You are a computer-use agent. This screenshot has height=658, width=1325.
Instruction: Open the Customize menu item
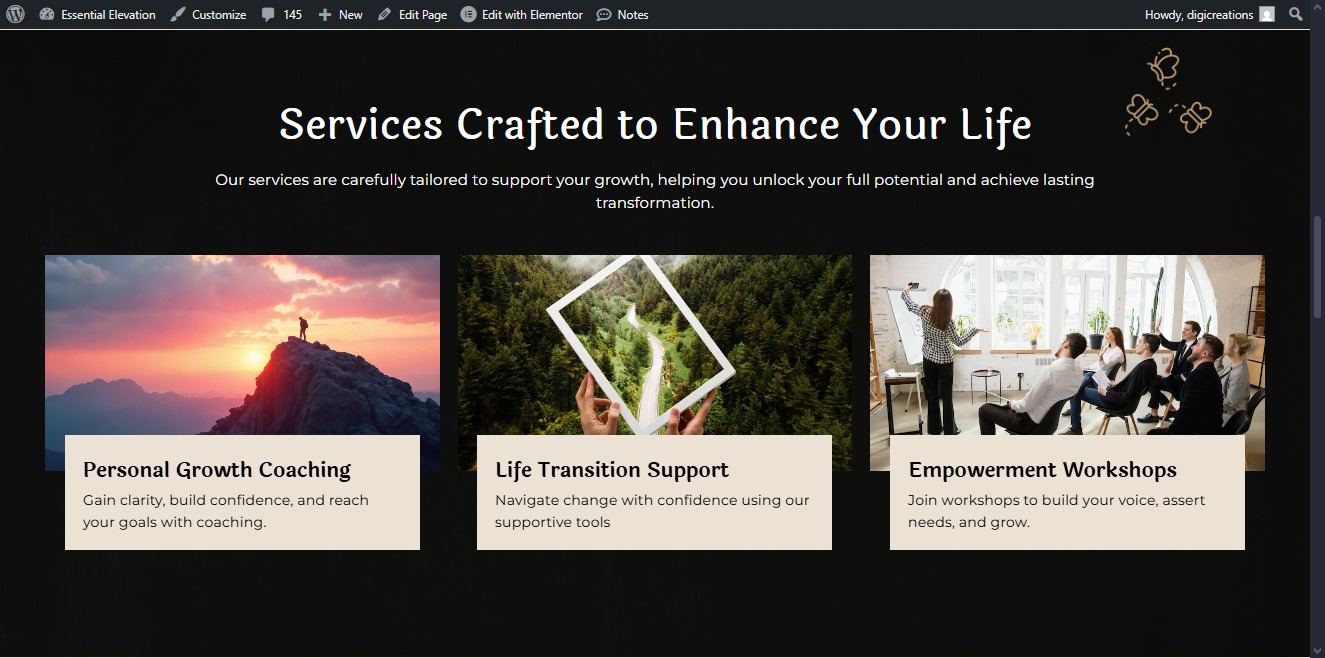click(208, 14)
